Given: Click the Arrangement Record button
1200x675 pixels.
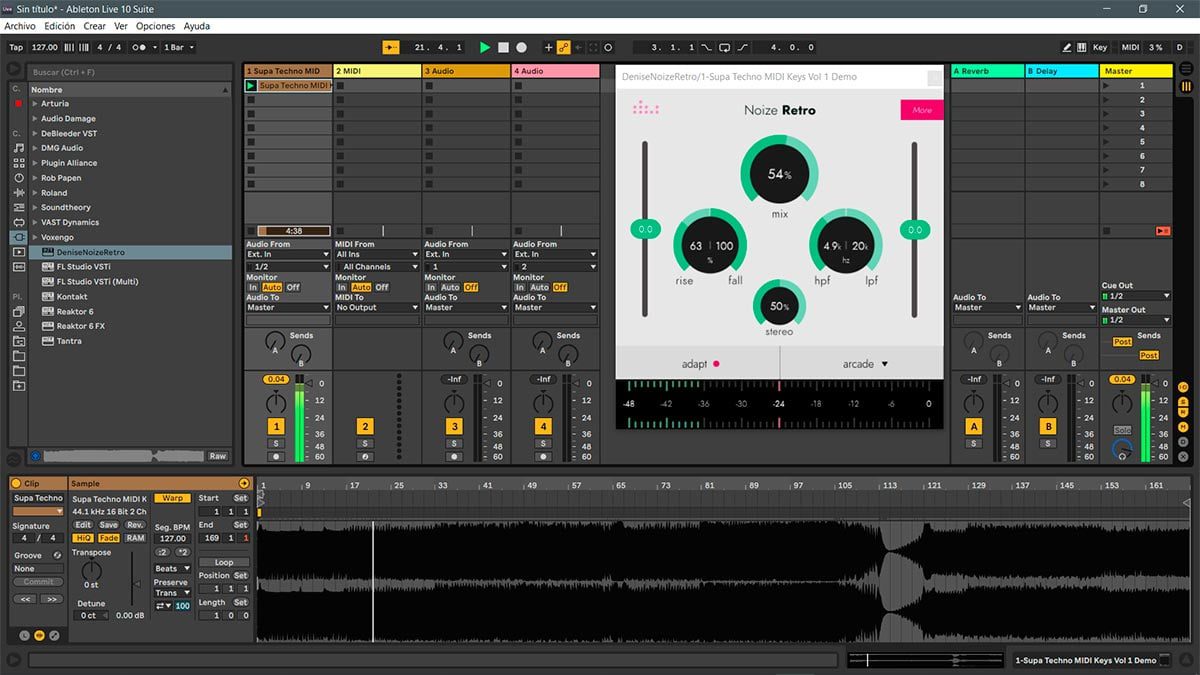Looking at the screenshot, I should tap(521, 47).
